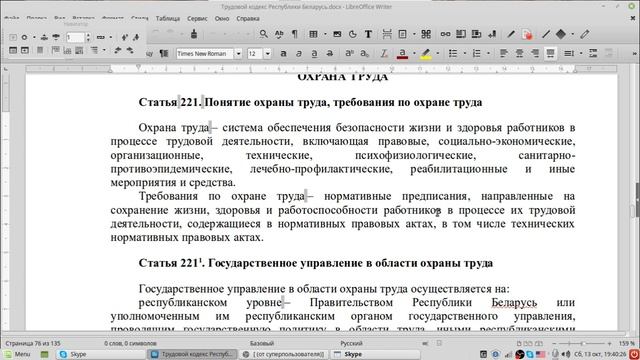Click page count 'Страница 76 из 135'

pos(33,343)
